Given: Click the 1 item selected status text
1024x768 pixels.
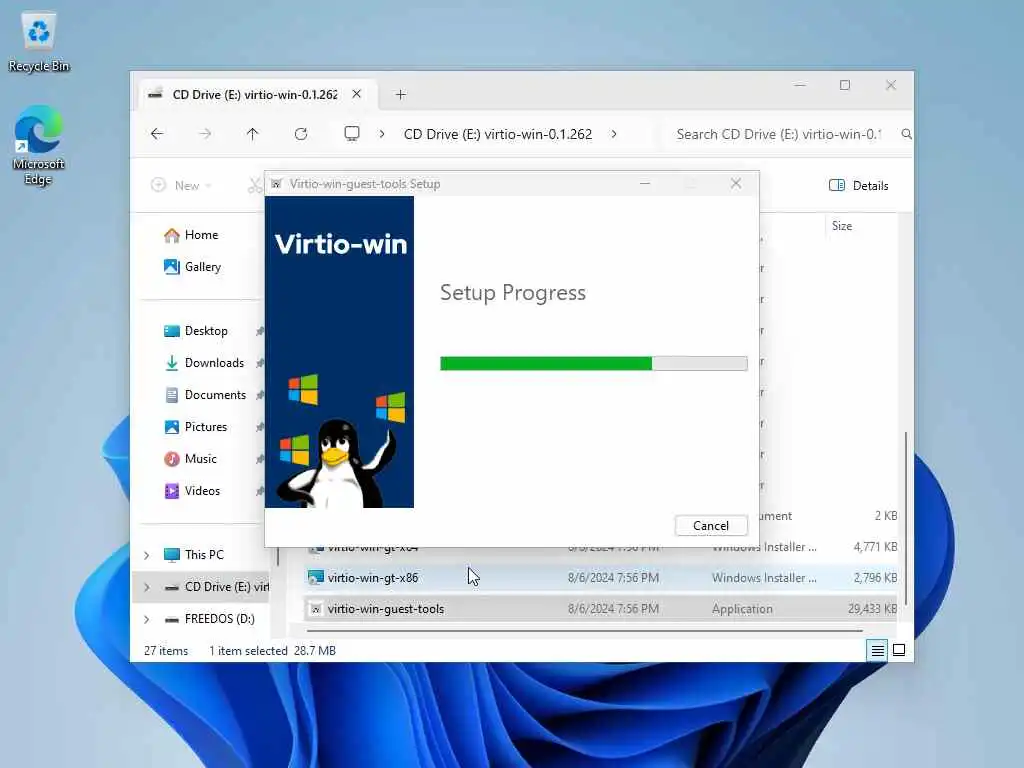Looking at the screenshot, I should pyautogui.click(x=248, y=651).
